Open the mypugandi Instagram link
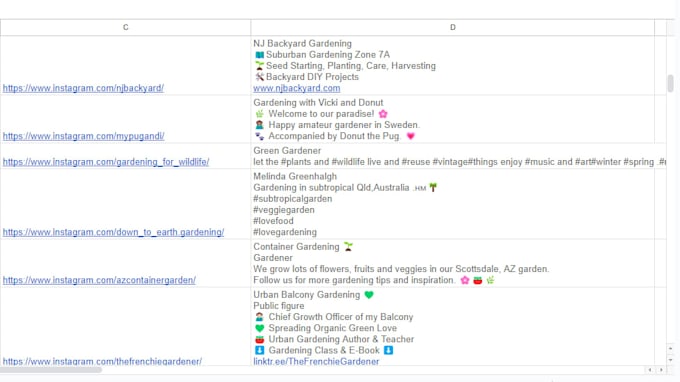 pos(83,136)
